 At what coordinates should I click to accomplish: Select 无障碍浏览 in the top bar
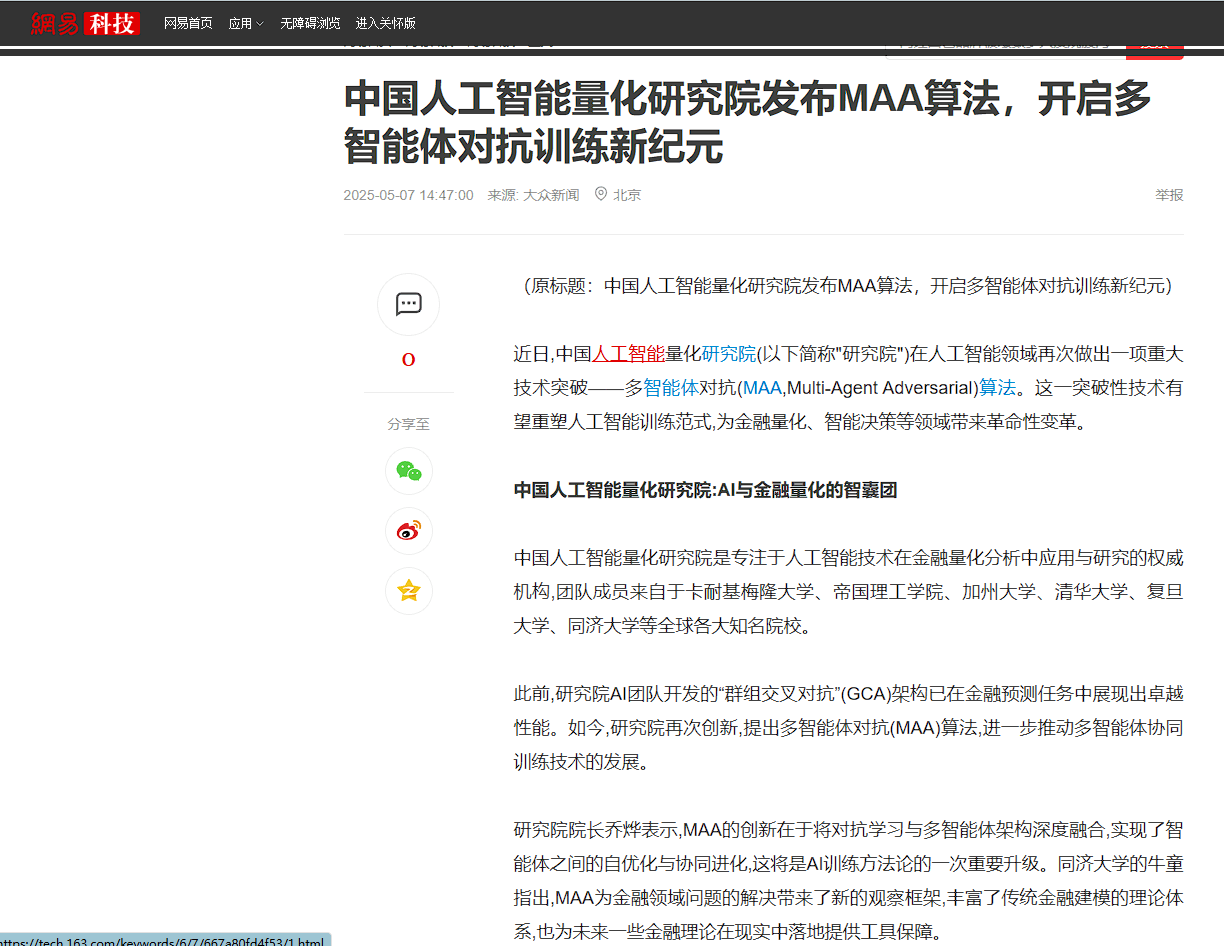[310, 22]
